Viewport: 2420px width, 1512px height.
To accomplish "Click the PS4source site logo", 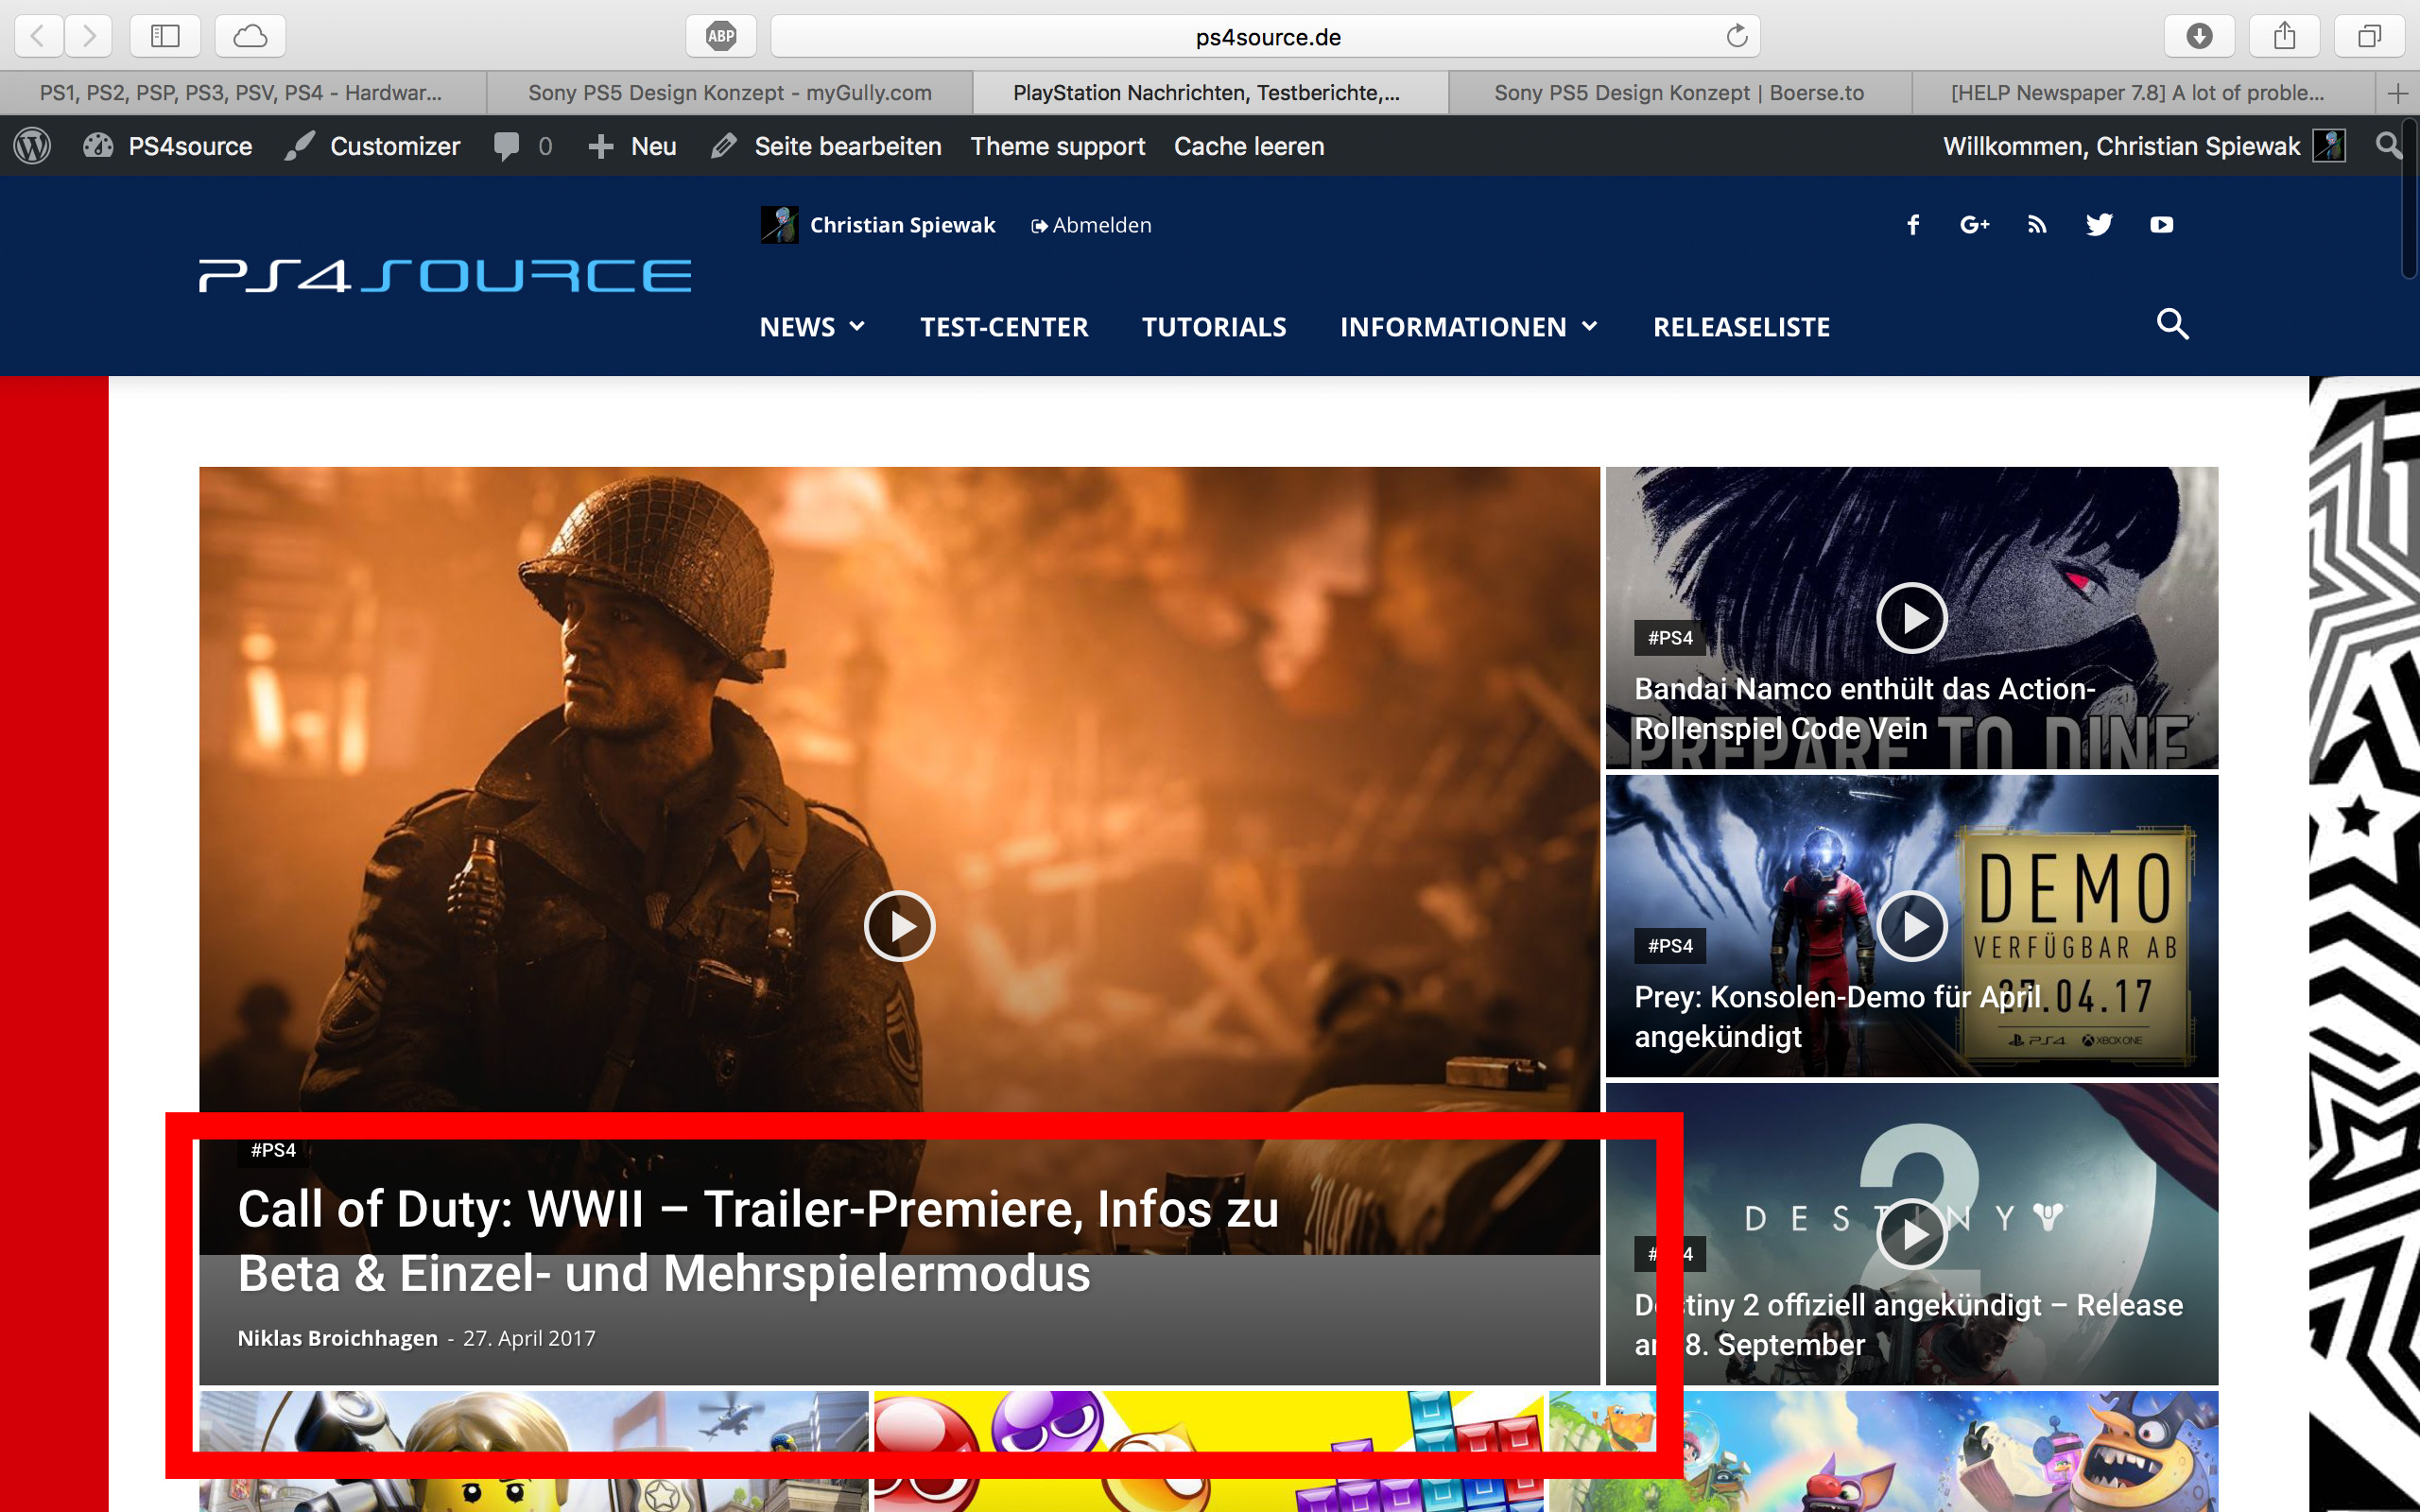I will click(x=445, y=275).
